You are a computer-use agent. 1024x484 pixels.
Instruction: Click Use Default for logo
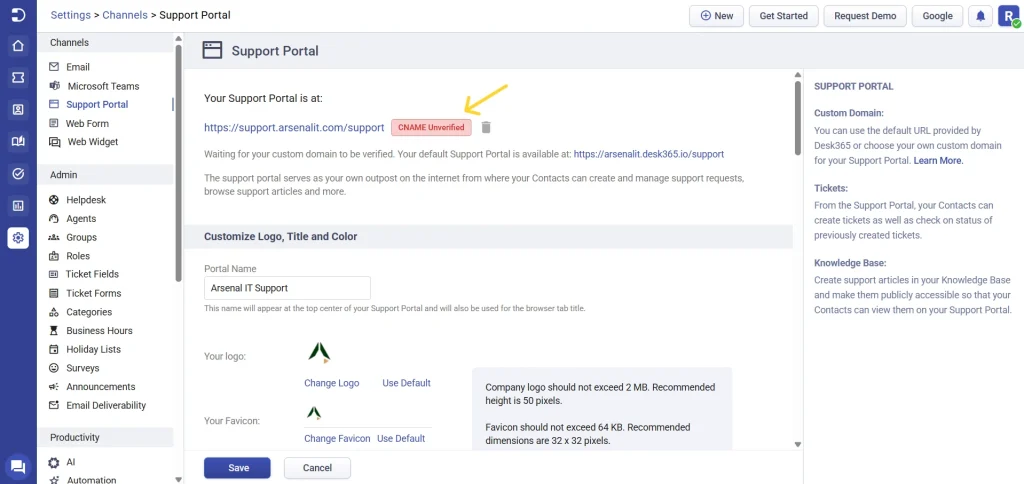point(406,383)
